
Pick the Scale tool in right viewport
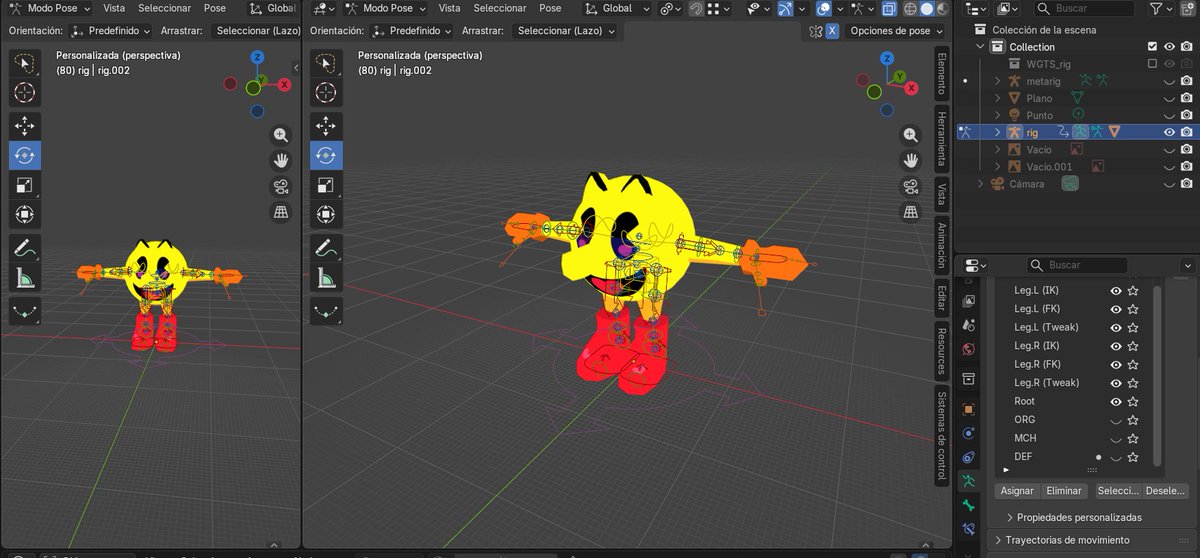(x=325, y=185)
